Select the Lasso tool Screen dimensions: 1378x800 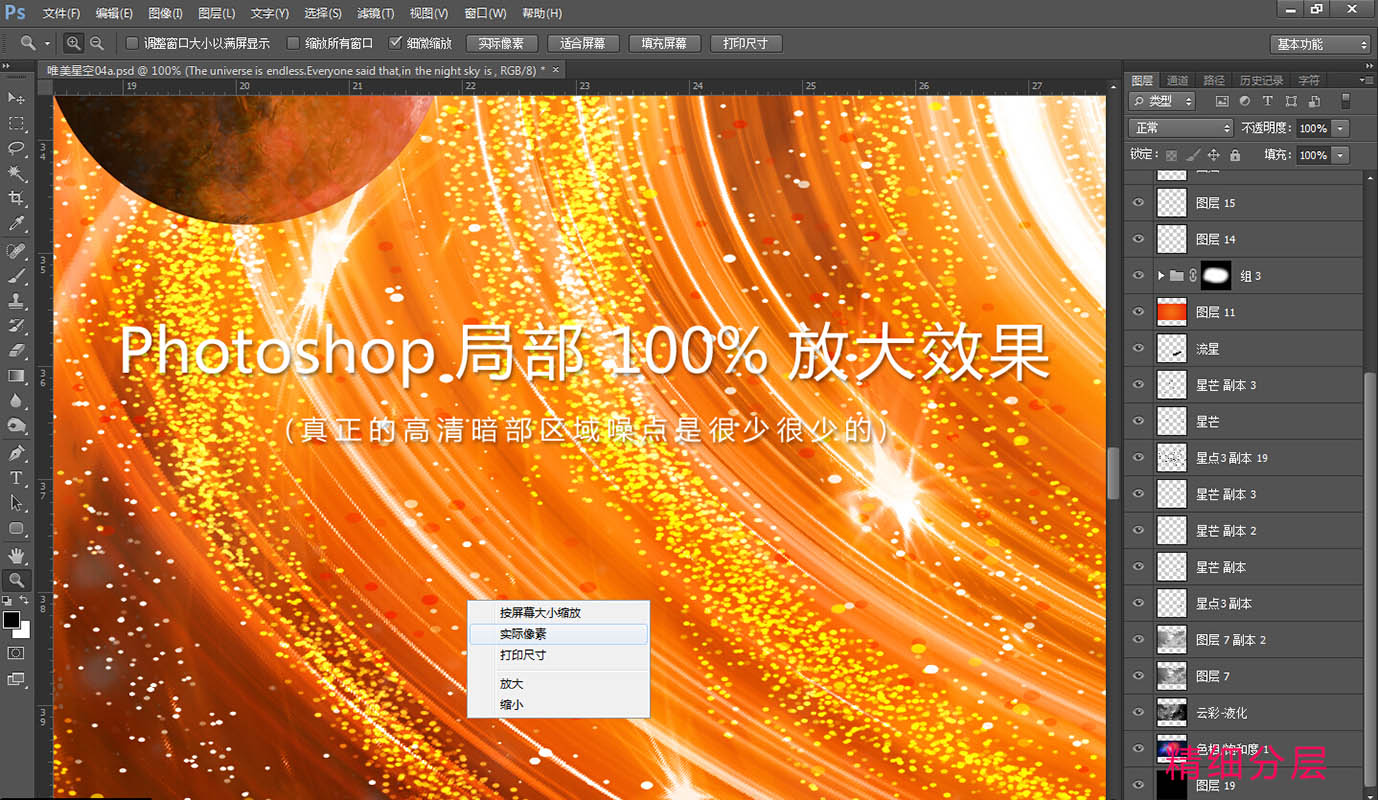coord(16,149)
